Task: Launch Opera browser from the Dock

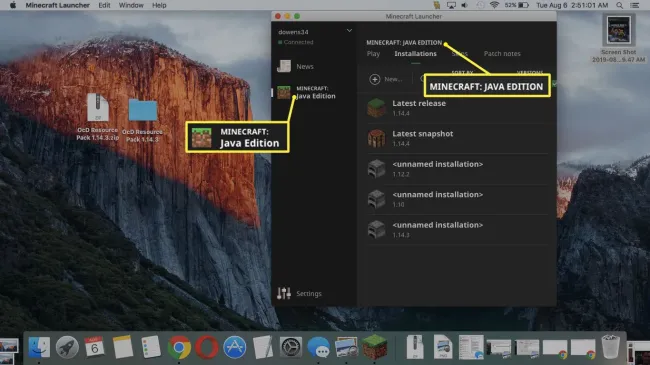Action: click(x=207, y=347)
